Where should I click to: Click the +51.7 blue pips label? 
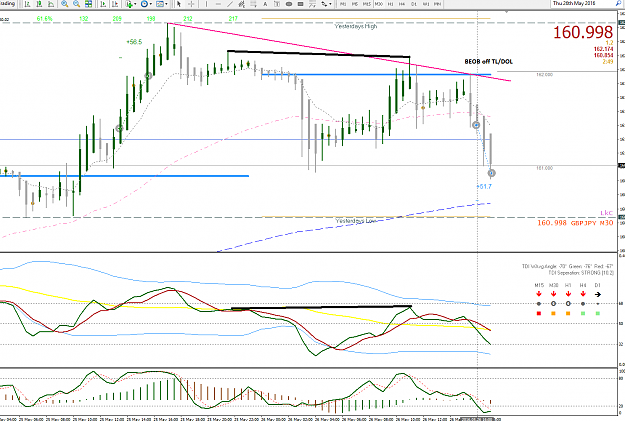point(484,187)
